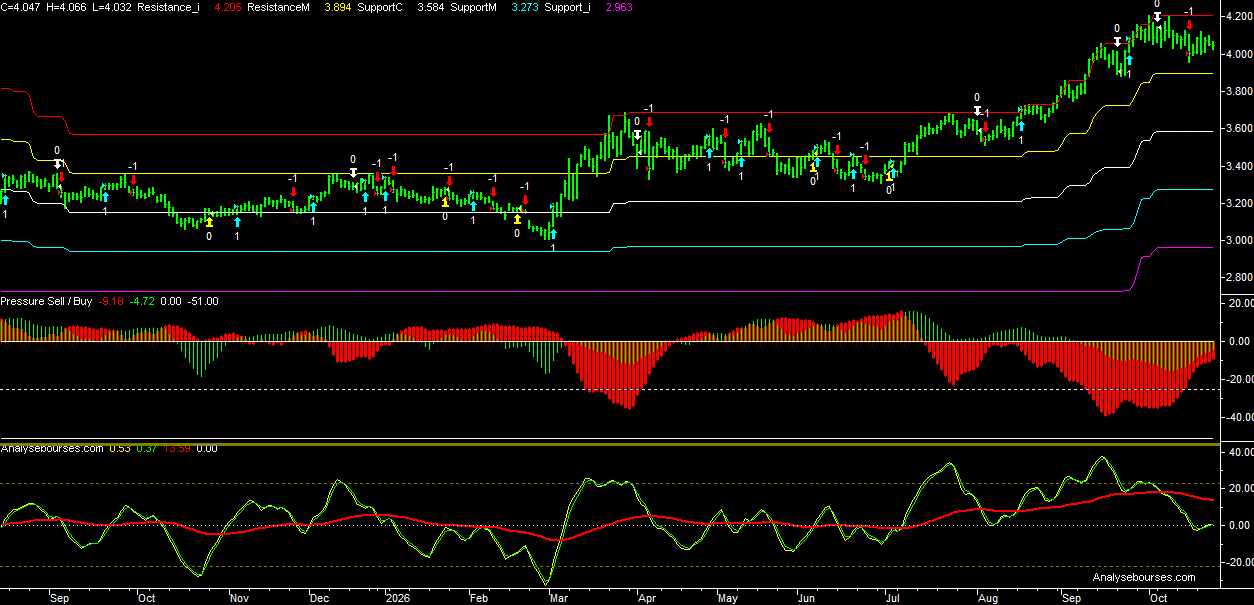
Task: Click the yellow 0.53 oscillator value
Action: 119,449
